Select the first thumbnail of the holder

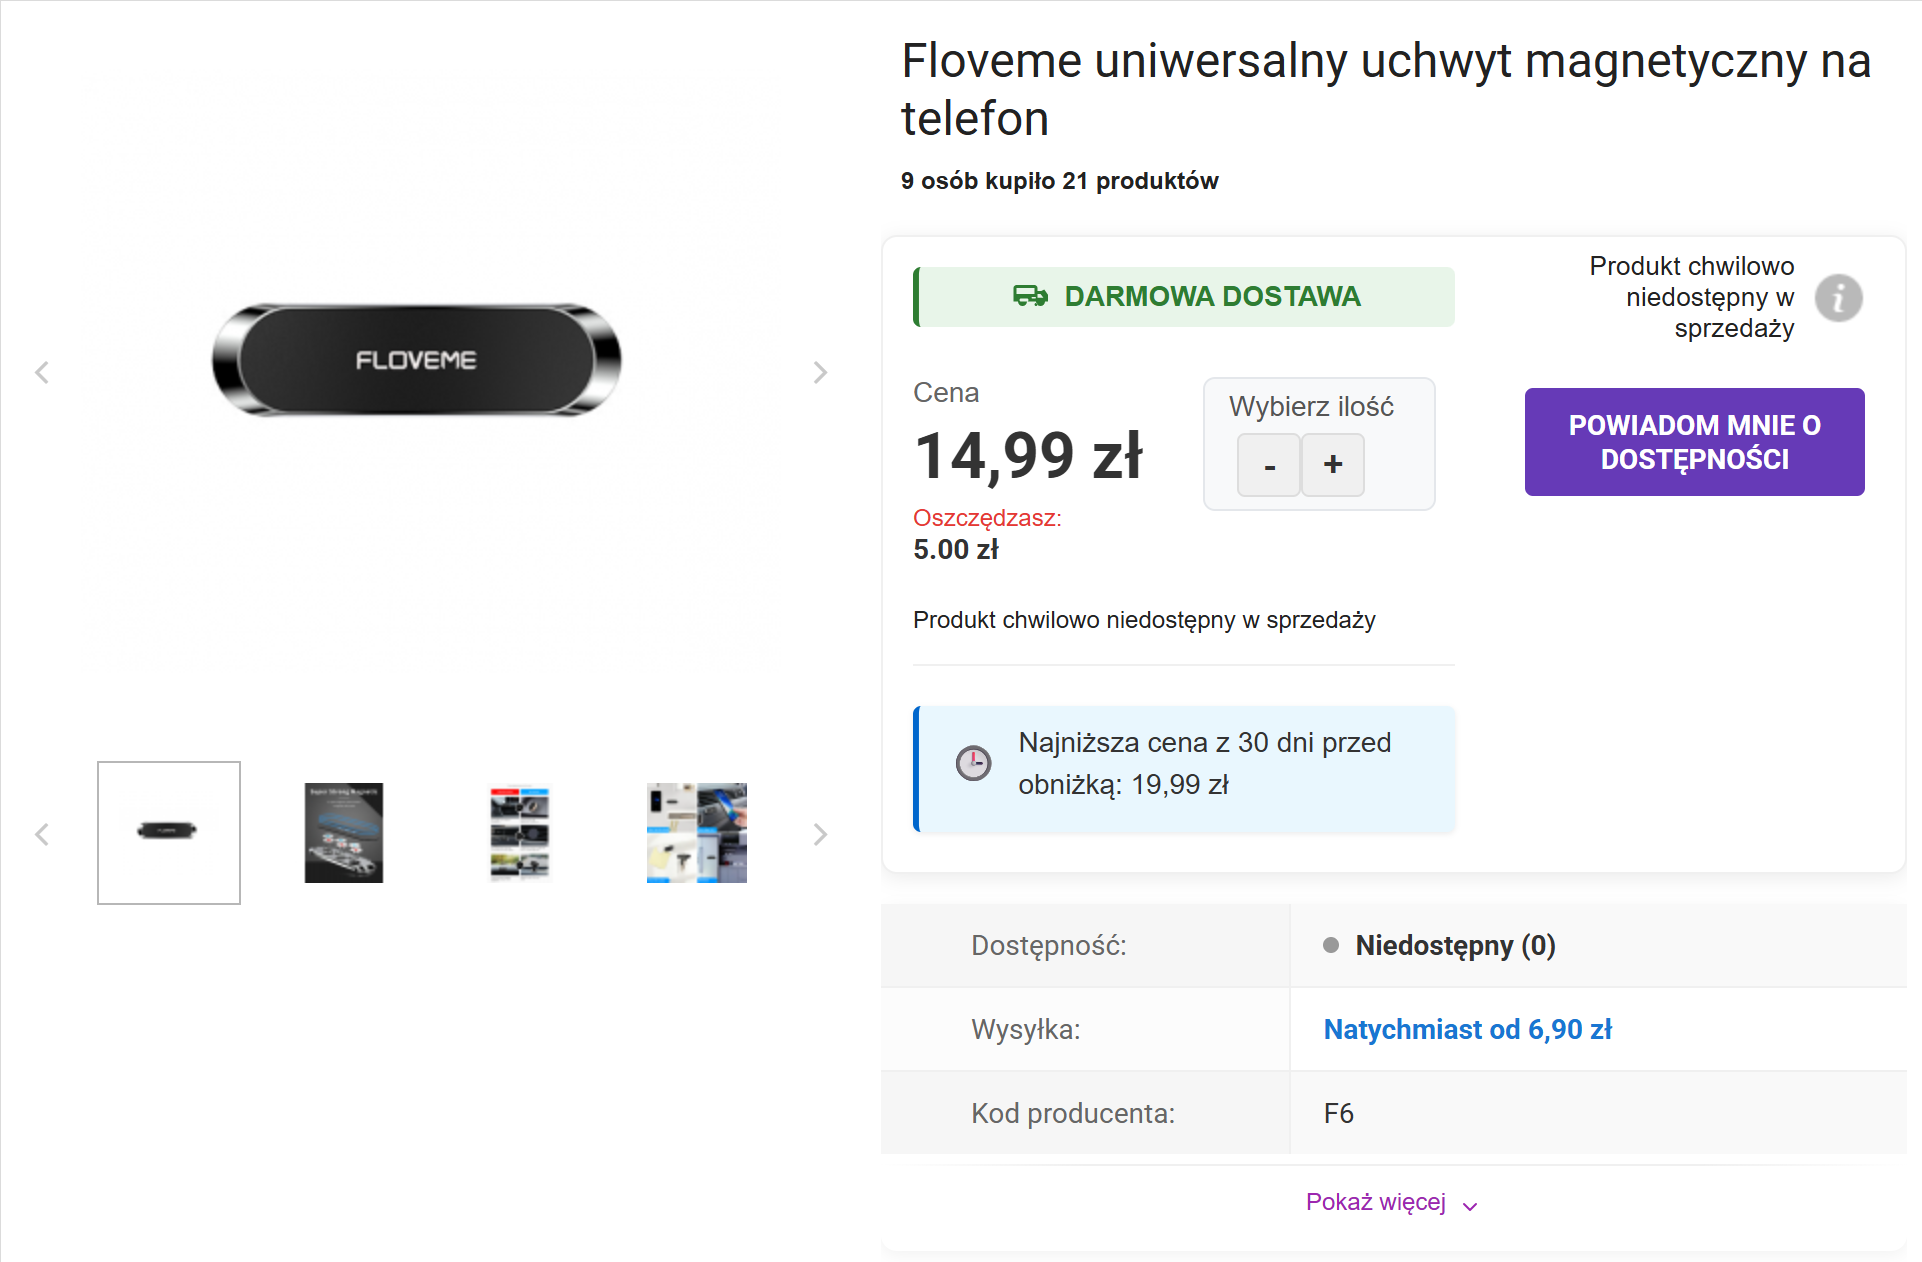pos(169,832)
